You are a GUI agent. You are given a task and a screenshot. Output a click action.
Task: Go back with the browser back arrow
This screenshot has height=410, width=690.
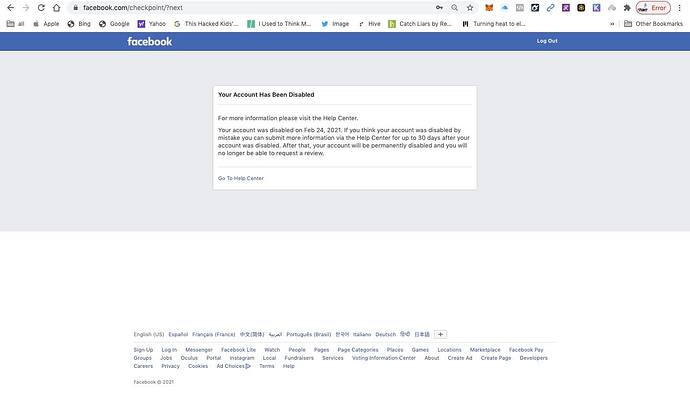point(11,8)
